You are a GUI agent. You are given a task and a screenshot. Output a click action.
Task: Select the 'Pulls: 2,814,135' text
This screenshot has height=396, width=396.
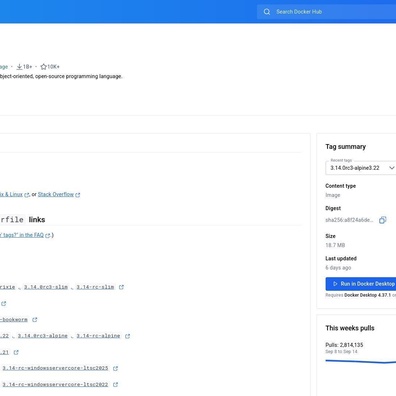[x=344, y=345]
